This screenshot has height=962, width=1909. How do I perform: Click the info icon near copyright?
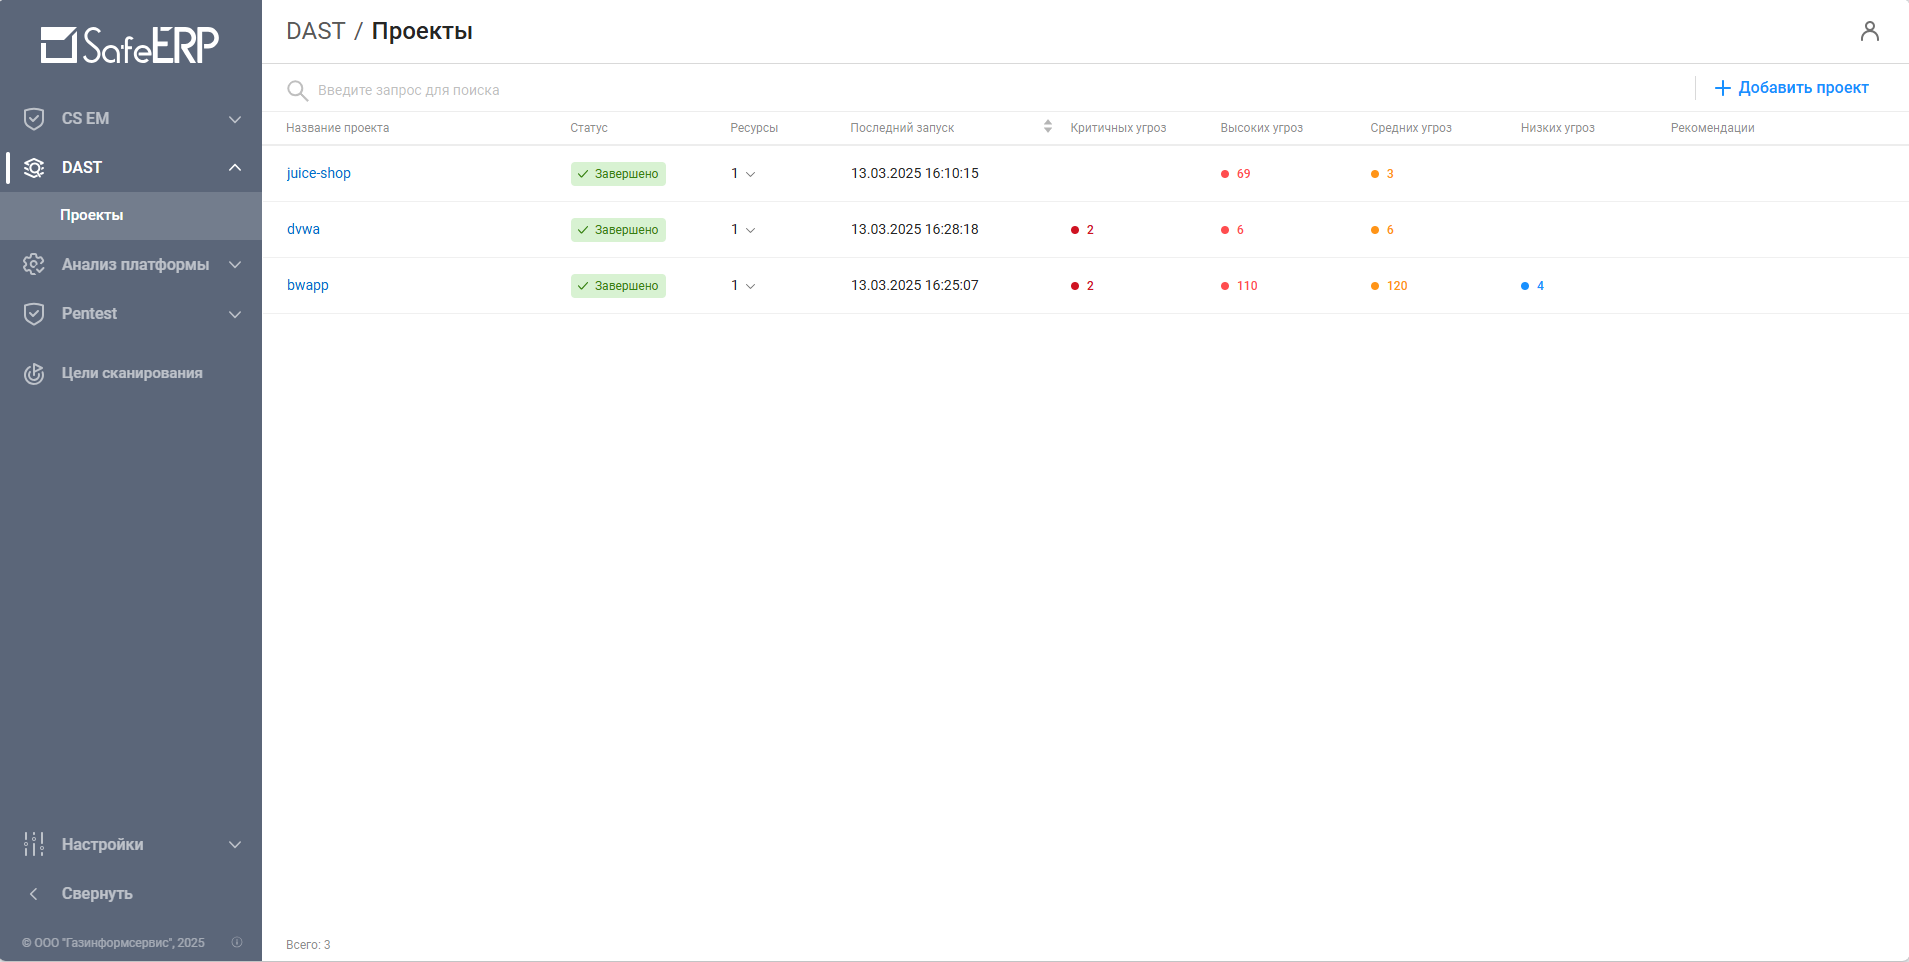click(237, 942)
